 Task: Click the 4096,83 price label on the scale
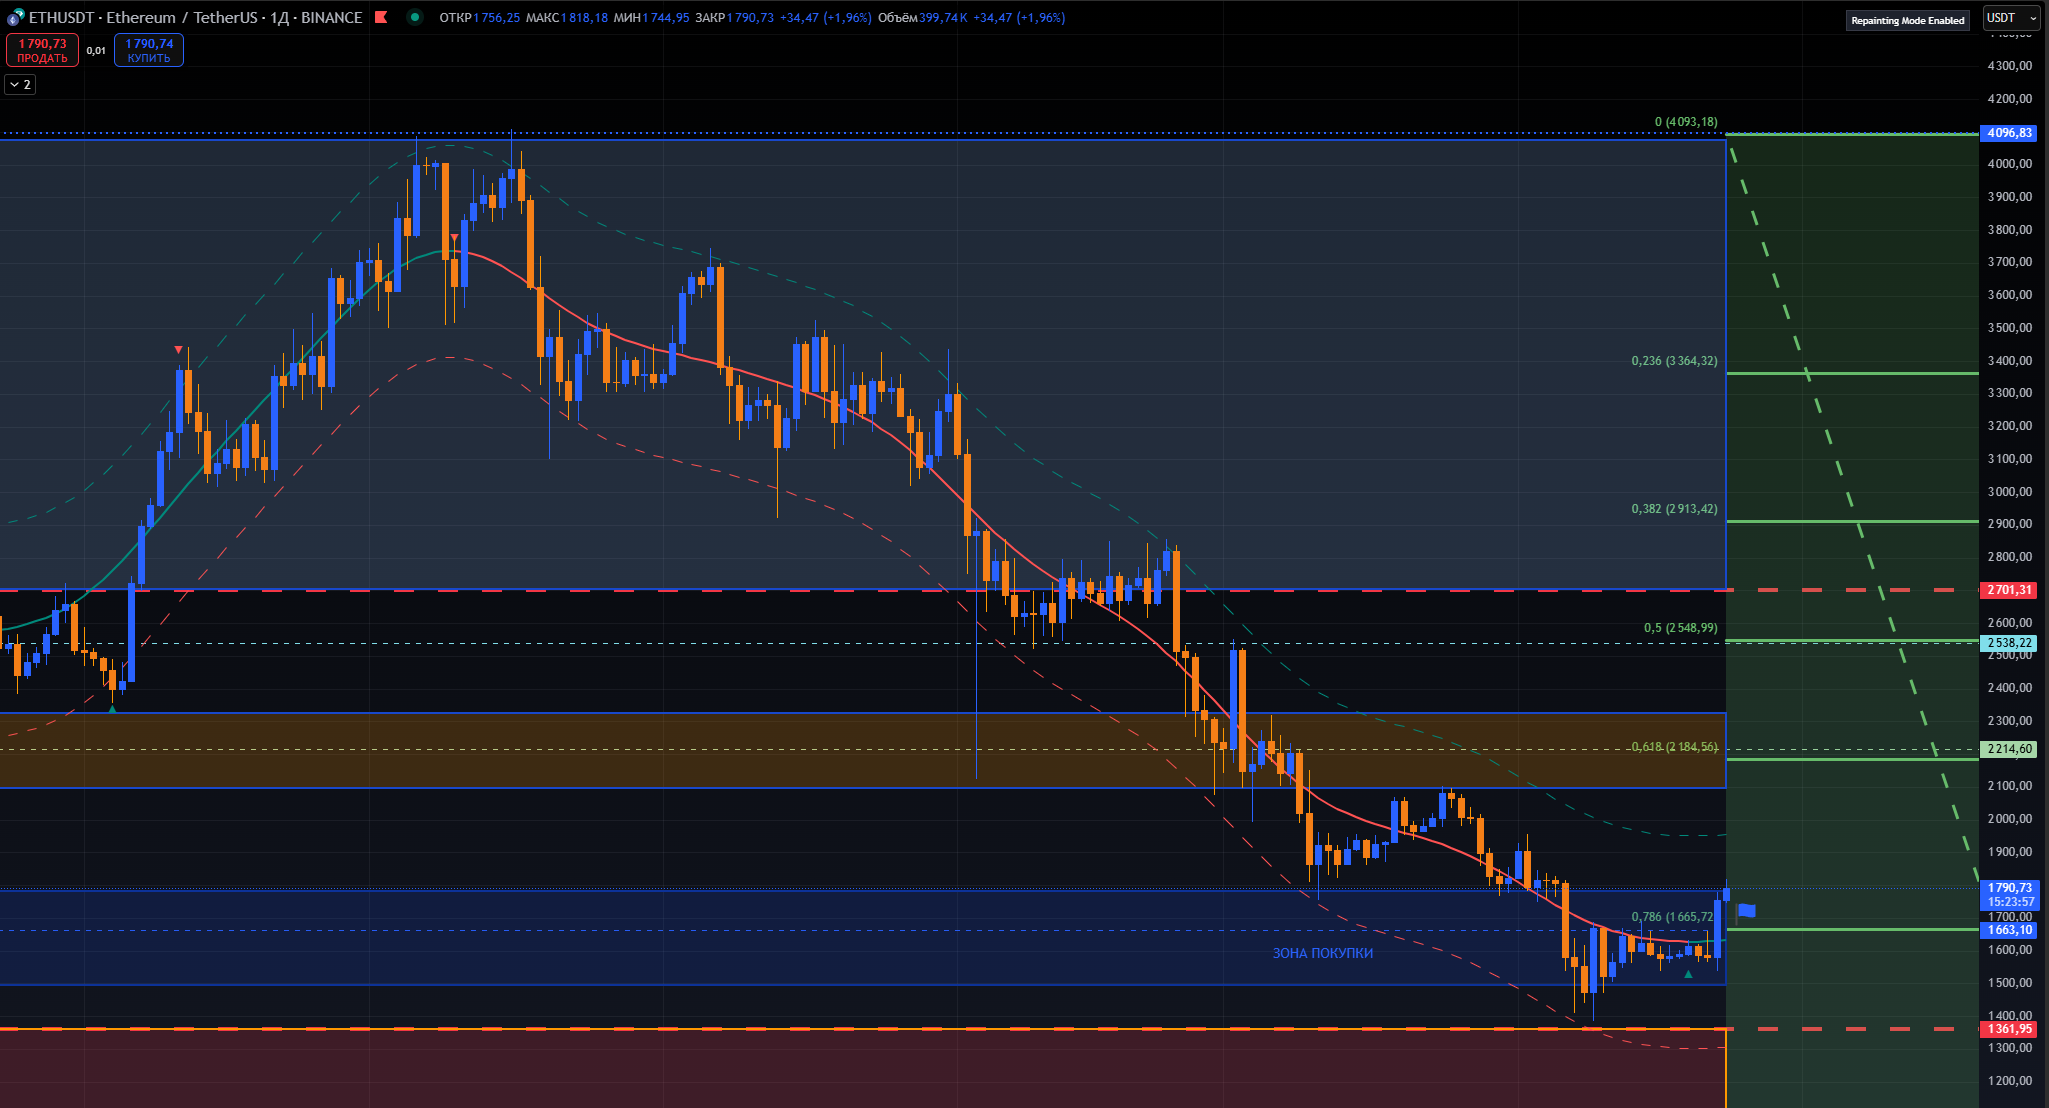2009,133
